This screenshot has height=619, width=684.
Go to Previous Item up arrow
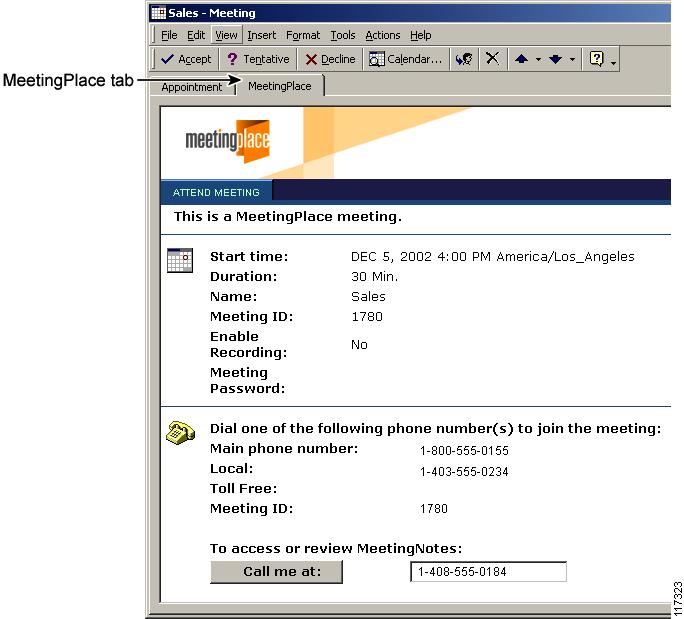521,59
